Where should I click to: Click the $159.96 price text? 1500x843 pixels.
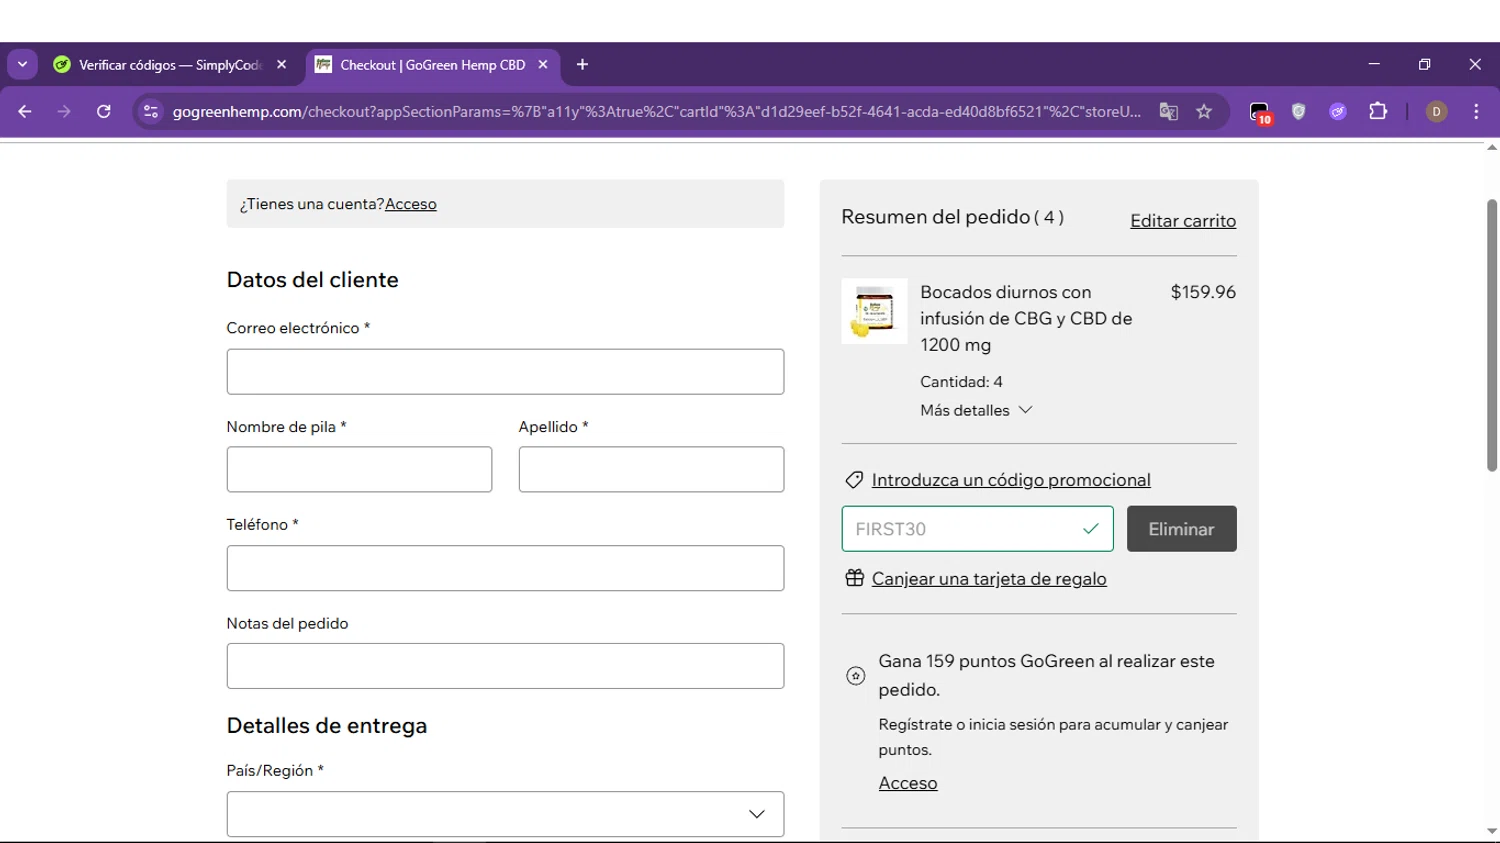tap(1203, 292)
